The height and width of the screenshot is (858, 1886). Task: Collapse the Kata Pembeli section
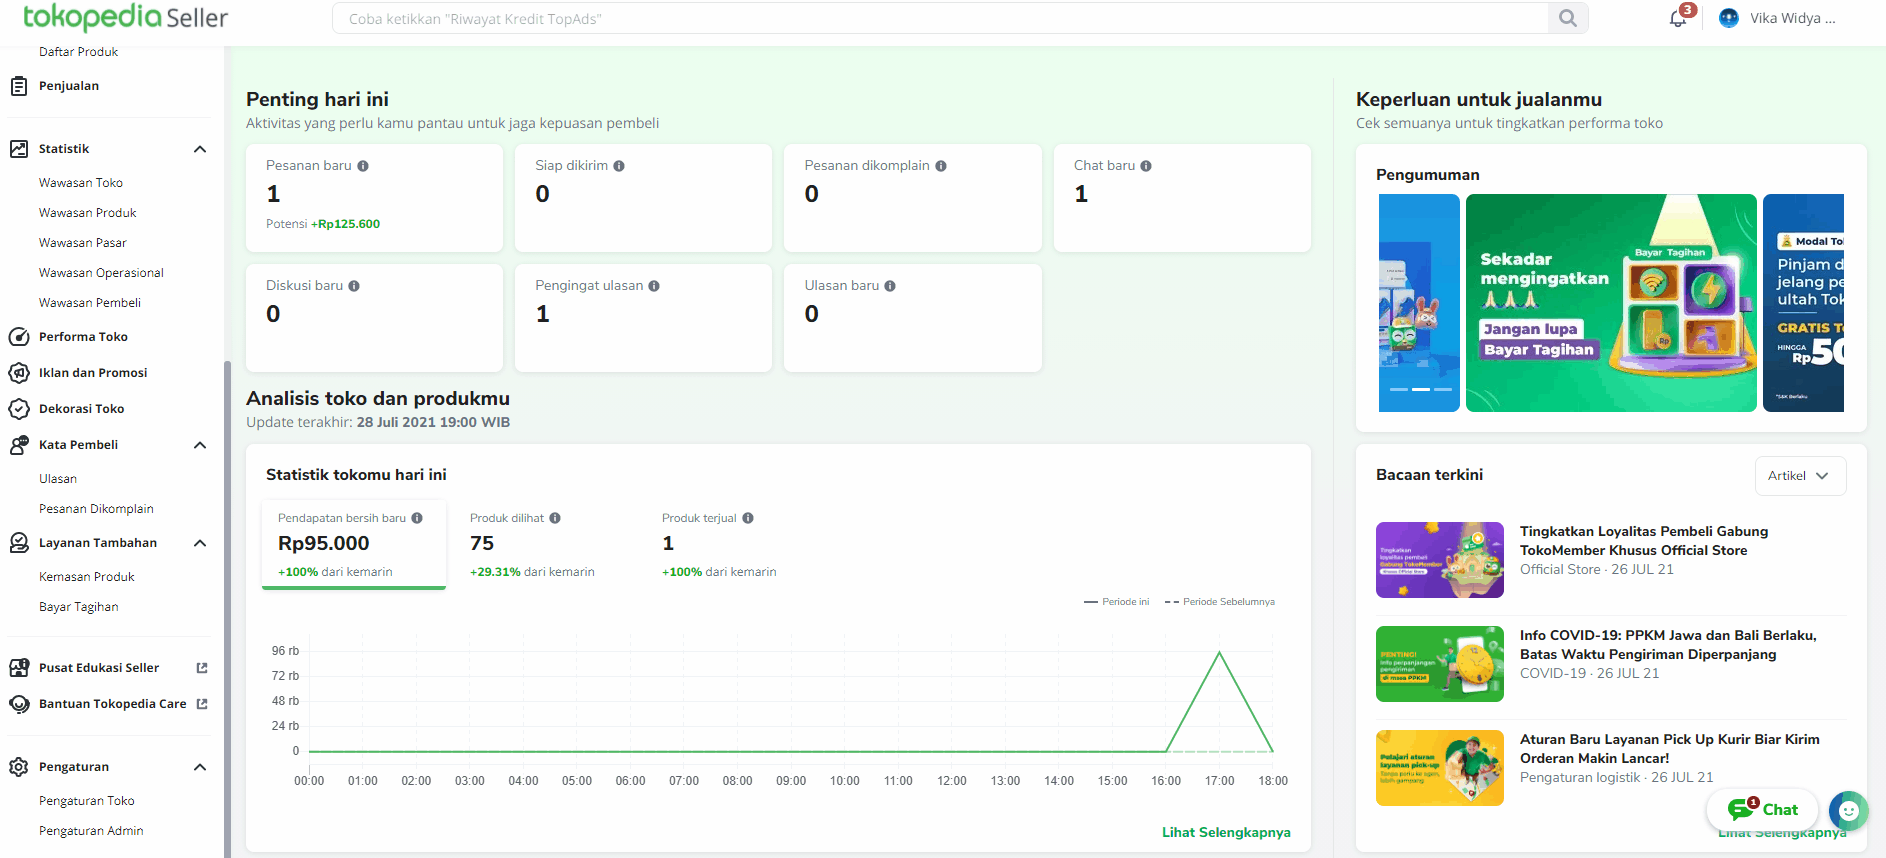[x=200, y=445]
